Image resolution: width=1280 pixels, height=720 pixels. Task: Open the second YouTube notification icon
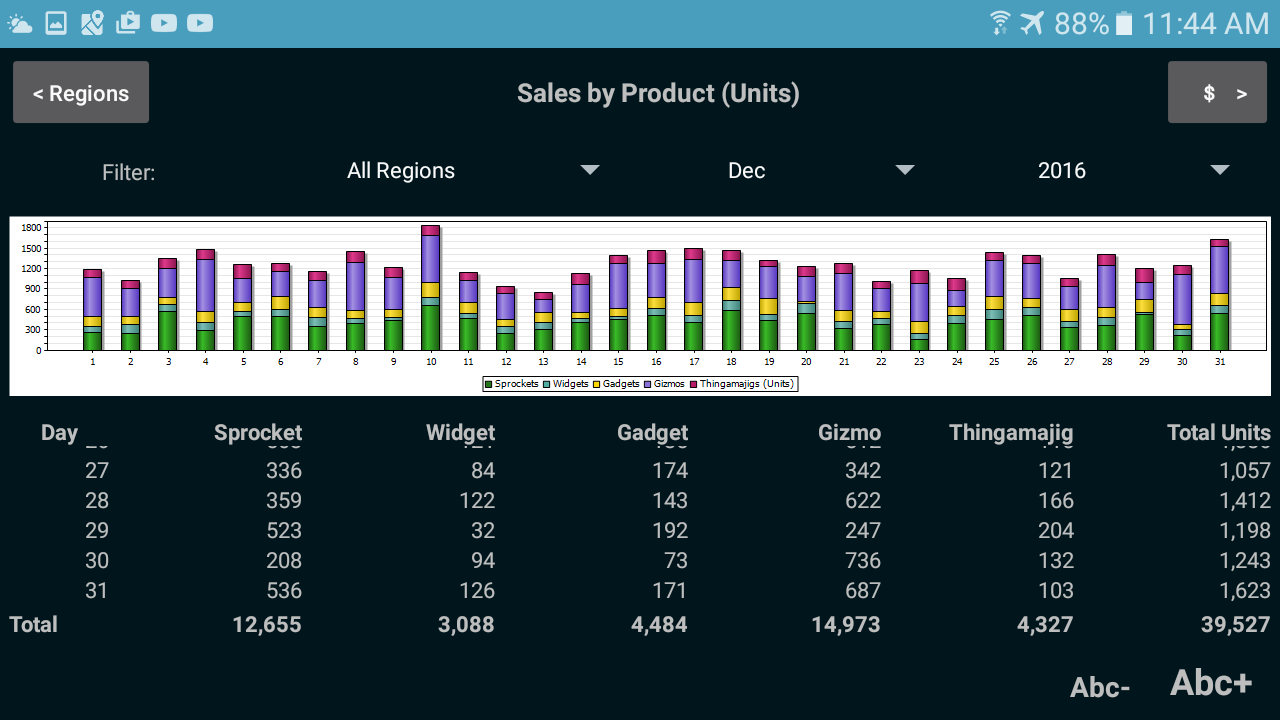198,21
